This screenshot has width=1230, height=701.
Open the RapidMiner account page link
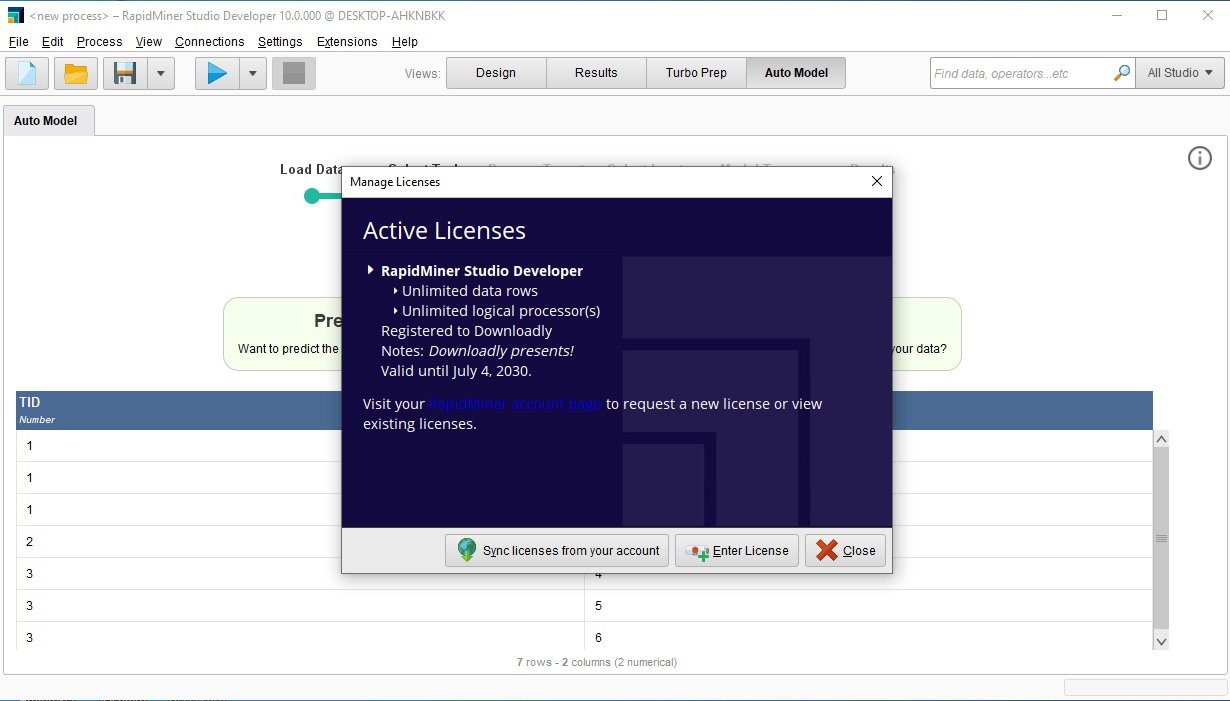point(515,404)
